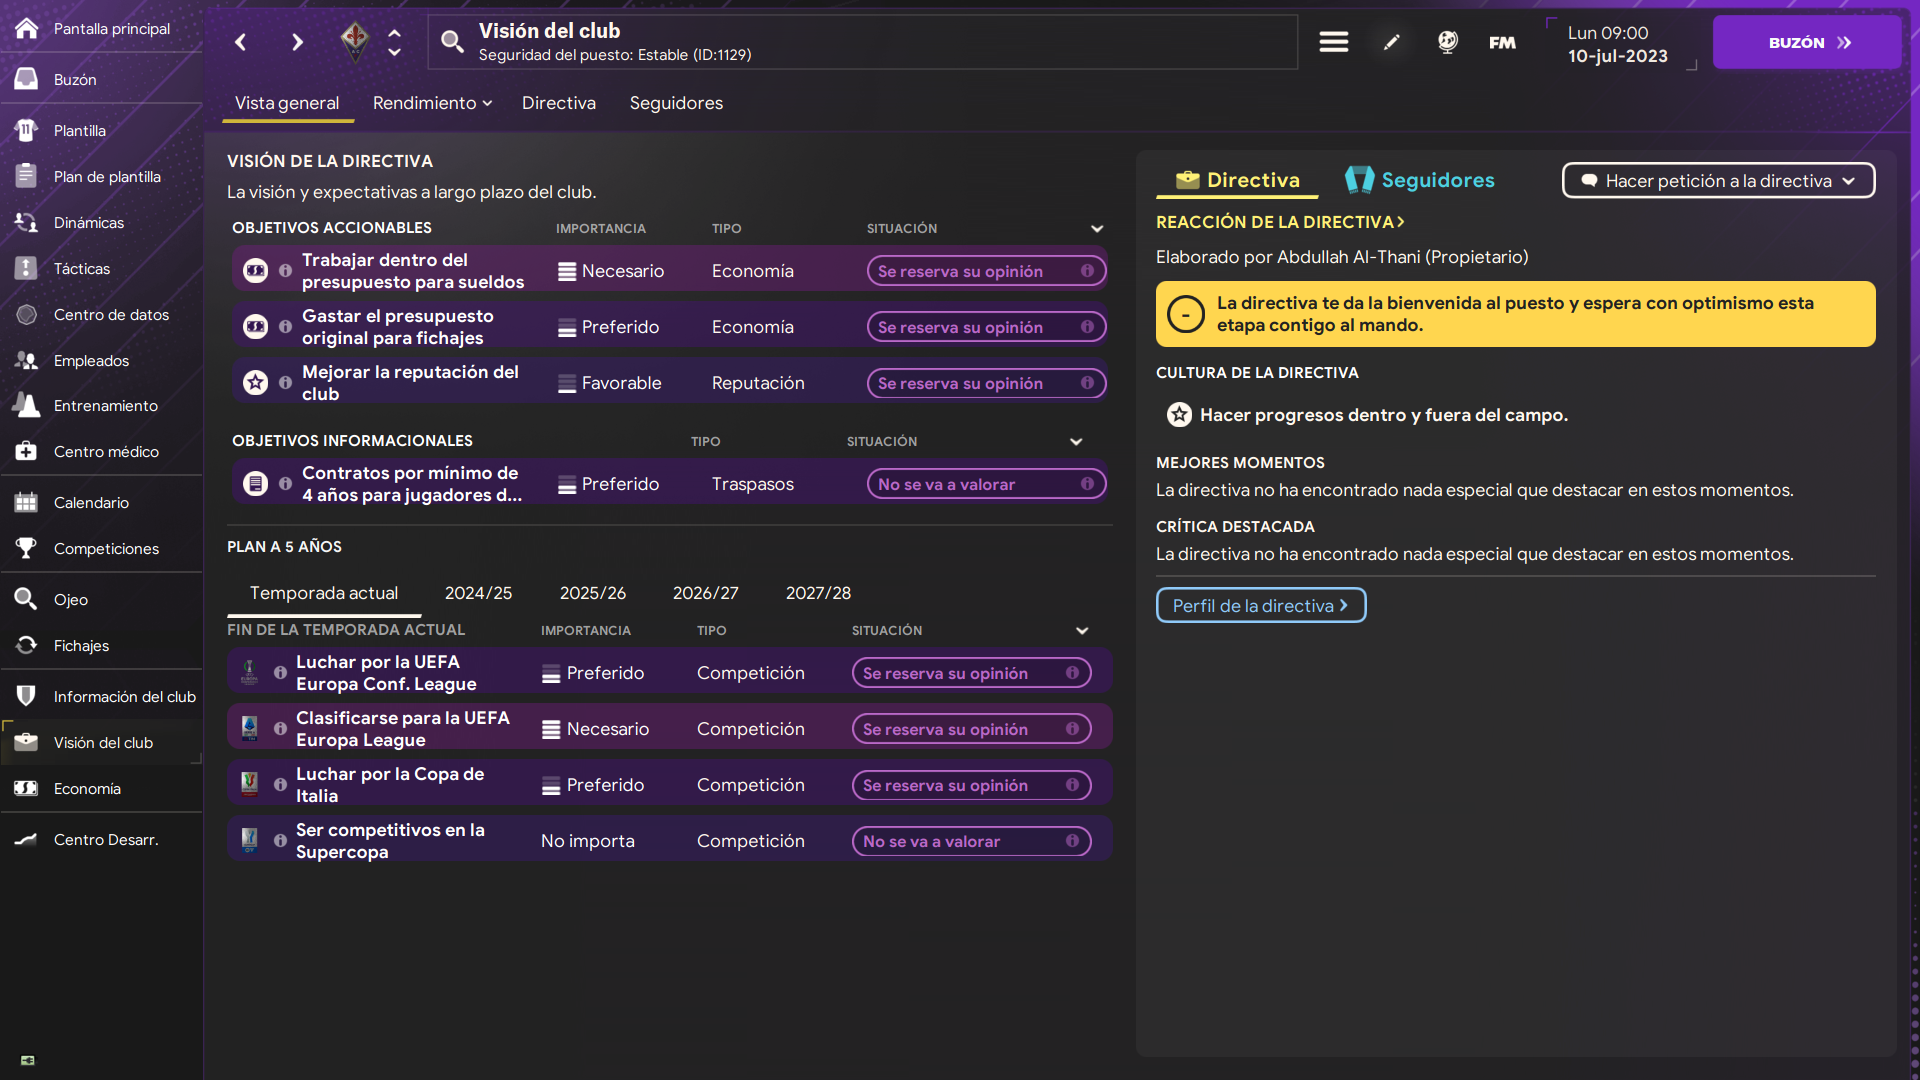Open Dinámicas icon in sidebar
1920x1080 pixels.
(27, 222)
